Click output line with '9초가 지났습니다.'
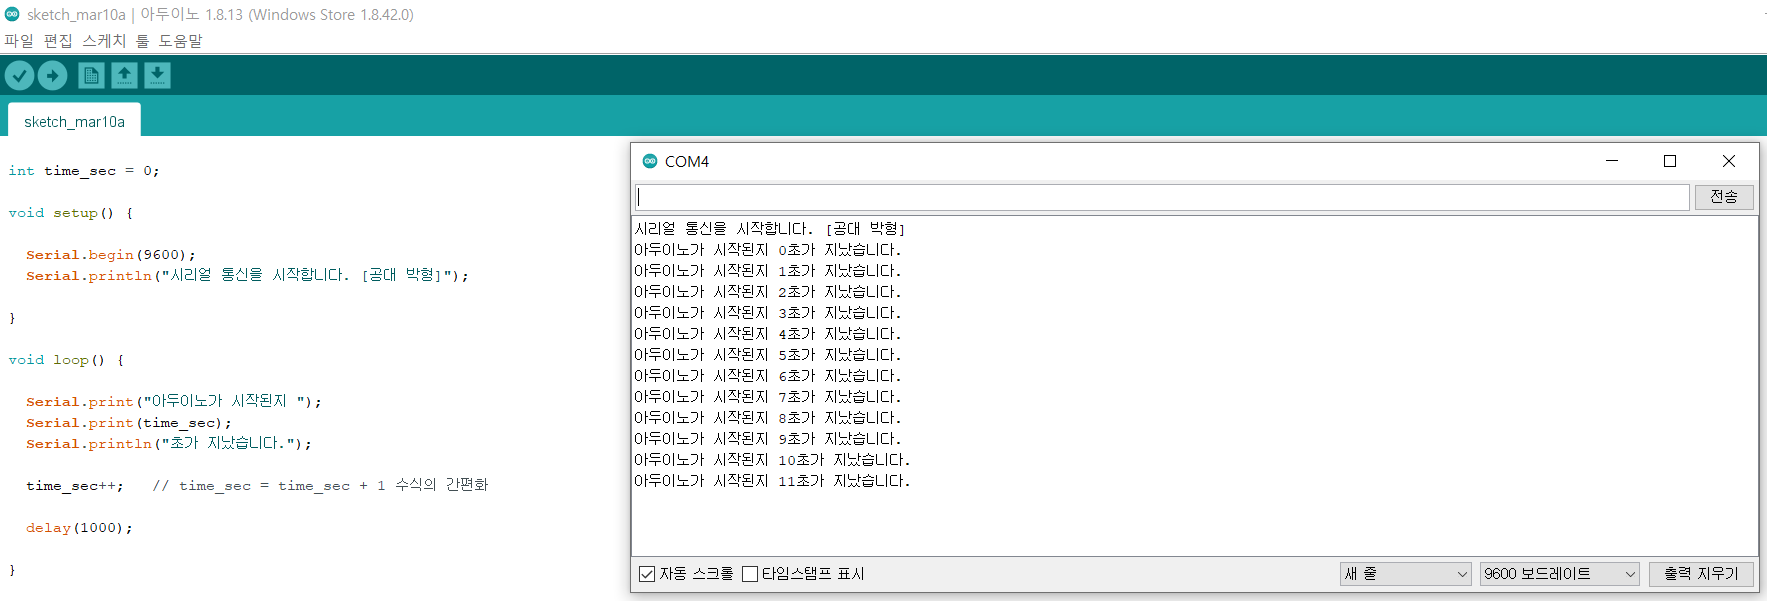 [x=768, y=439]
